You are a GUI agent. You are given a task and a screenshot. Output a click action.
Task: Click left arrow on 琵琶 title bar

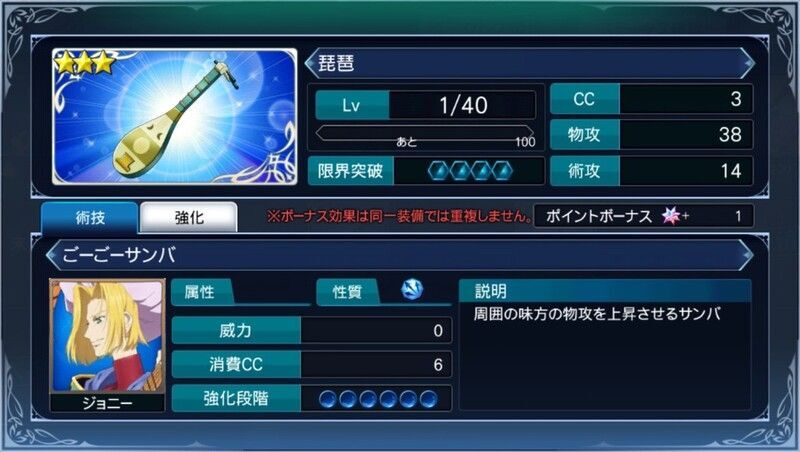[x=310, y=63]
